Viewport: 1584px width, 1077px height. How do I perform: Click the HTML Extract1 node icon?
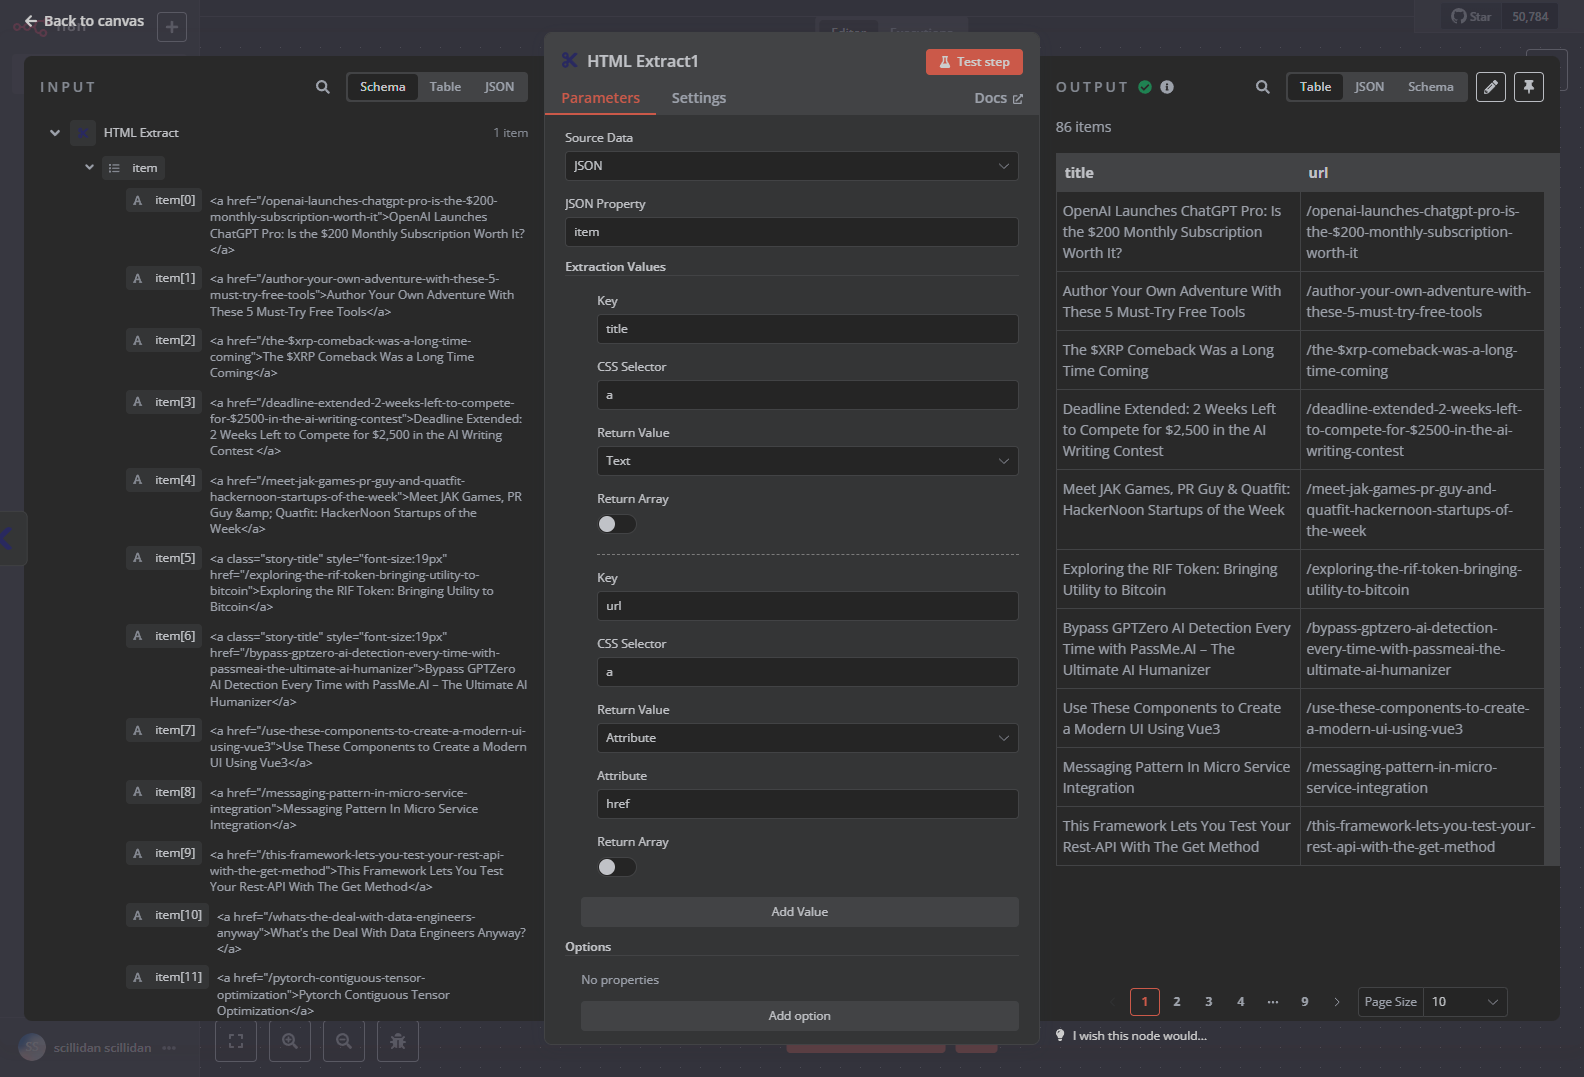point(570,61)
